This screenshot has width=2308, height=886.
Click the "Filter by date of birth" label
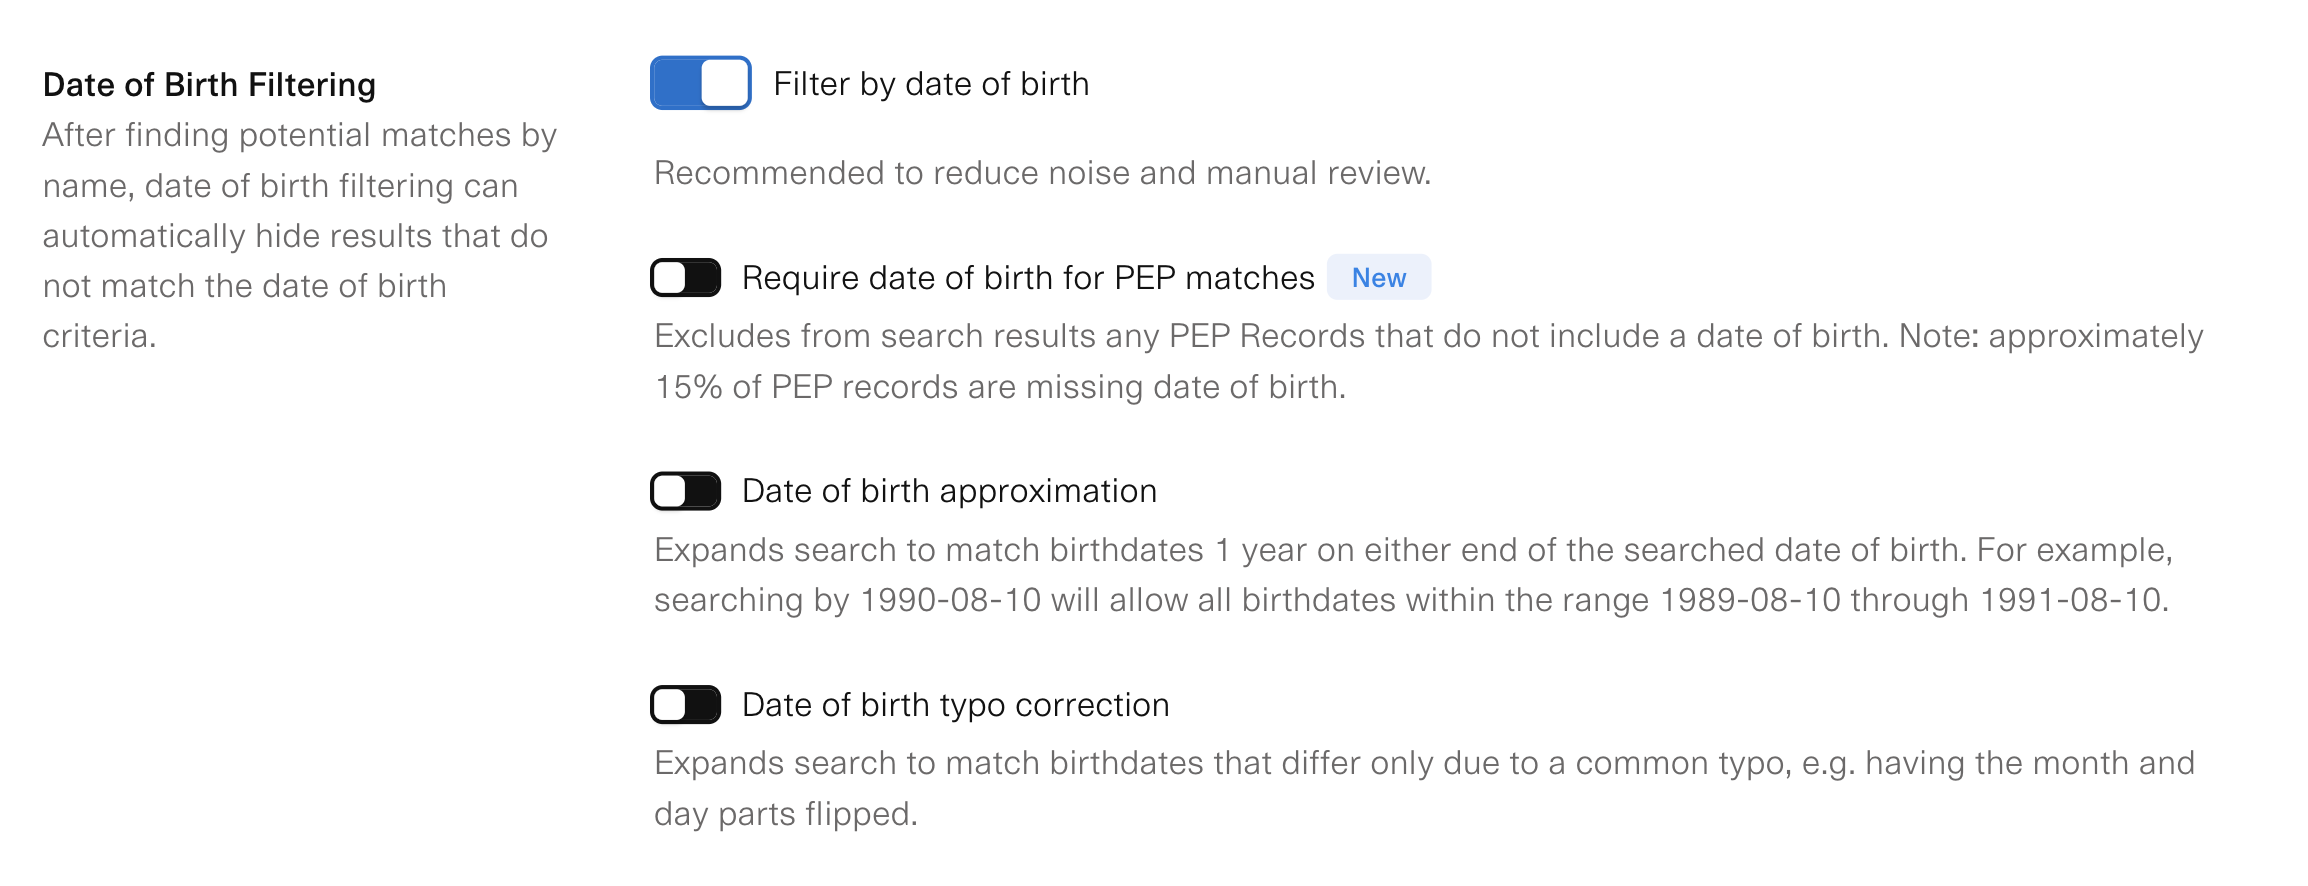pos(931,84)
